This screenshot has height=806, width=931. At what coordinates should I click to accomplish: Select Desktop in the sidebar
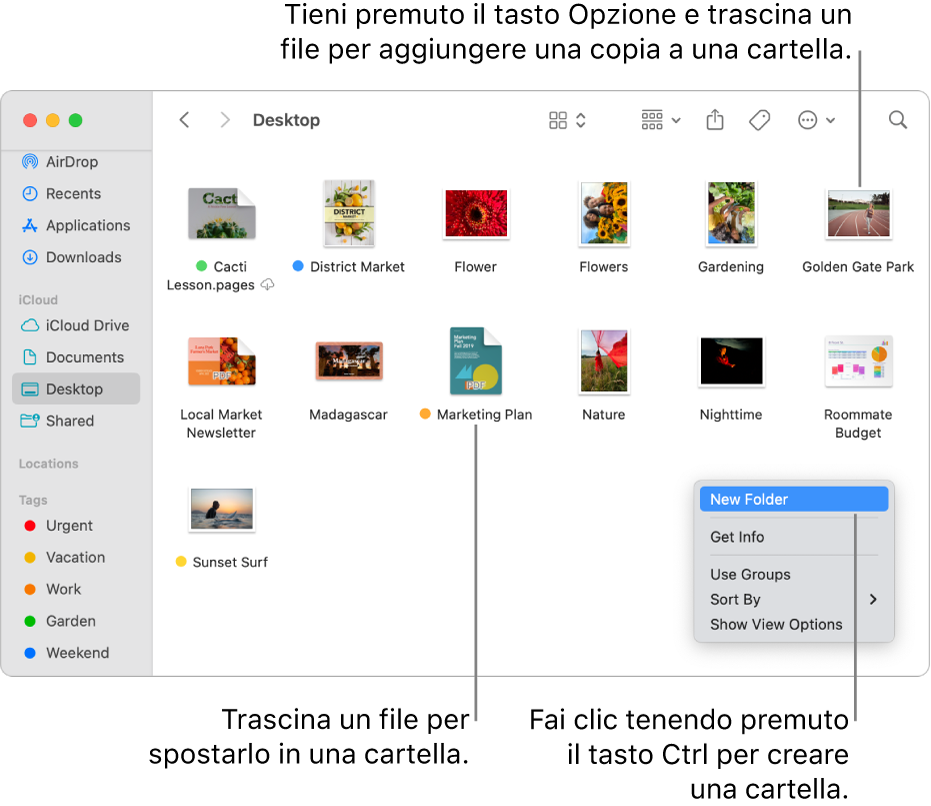click(x=76, y=389)
